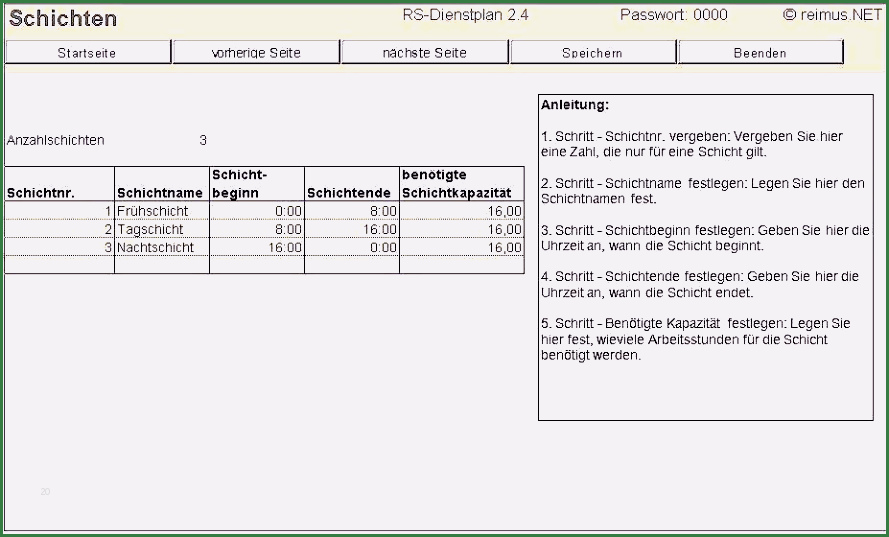
Task: Go to vorherige Seite
Action: coord(256,53)
